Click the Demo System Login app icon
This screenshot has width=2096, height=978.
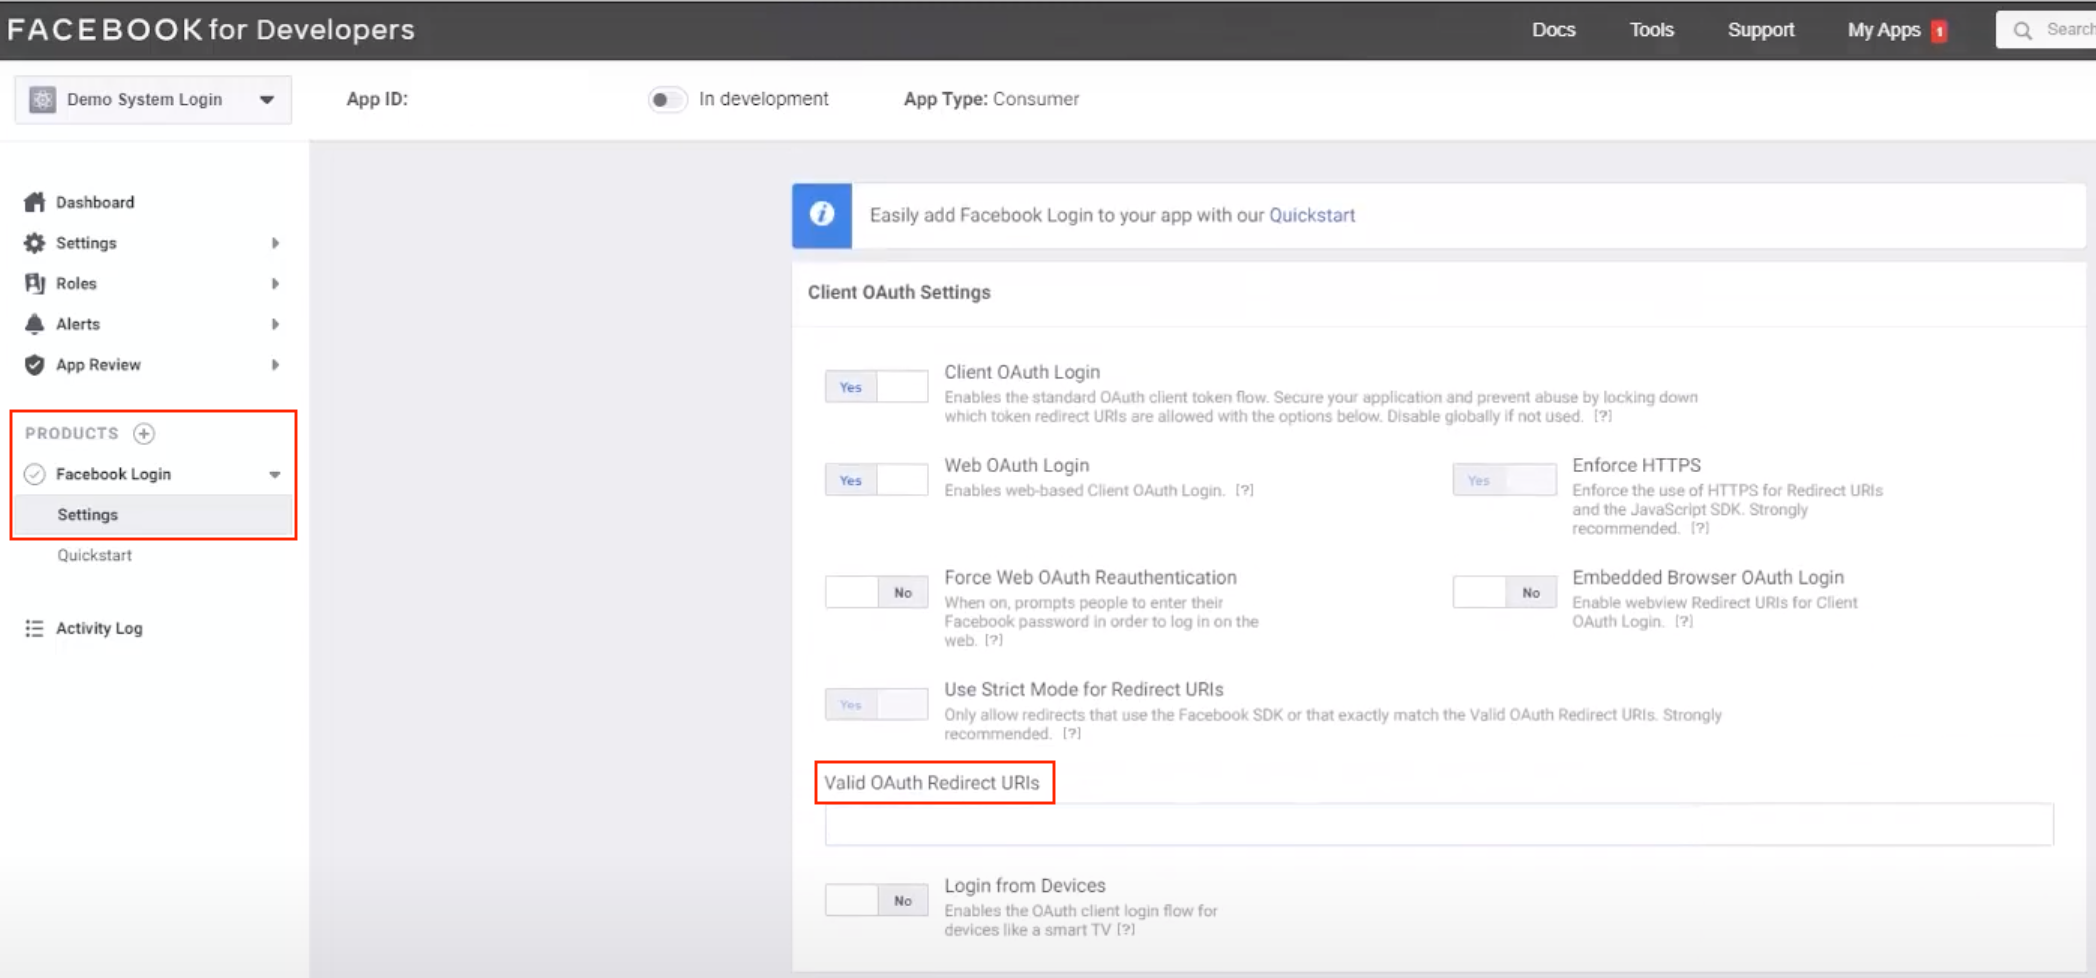tap(42, 99)
